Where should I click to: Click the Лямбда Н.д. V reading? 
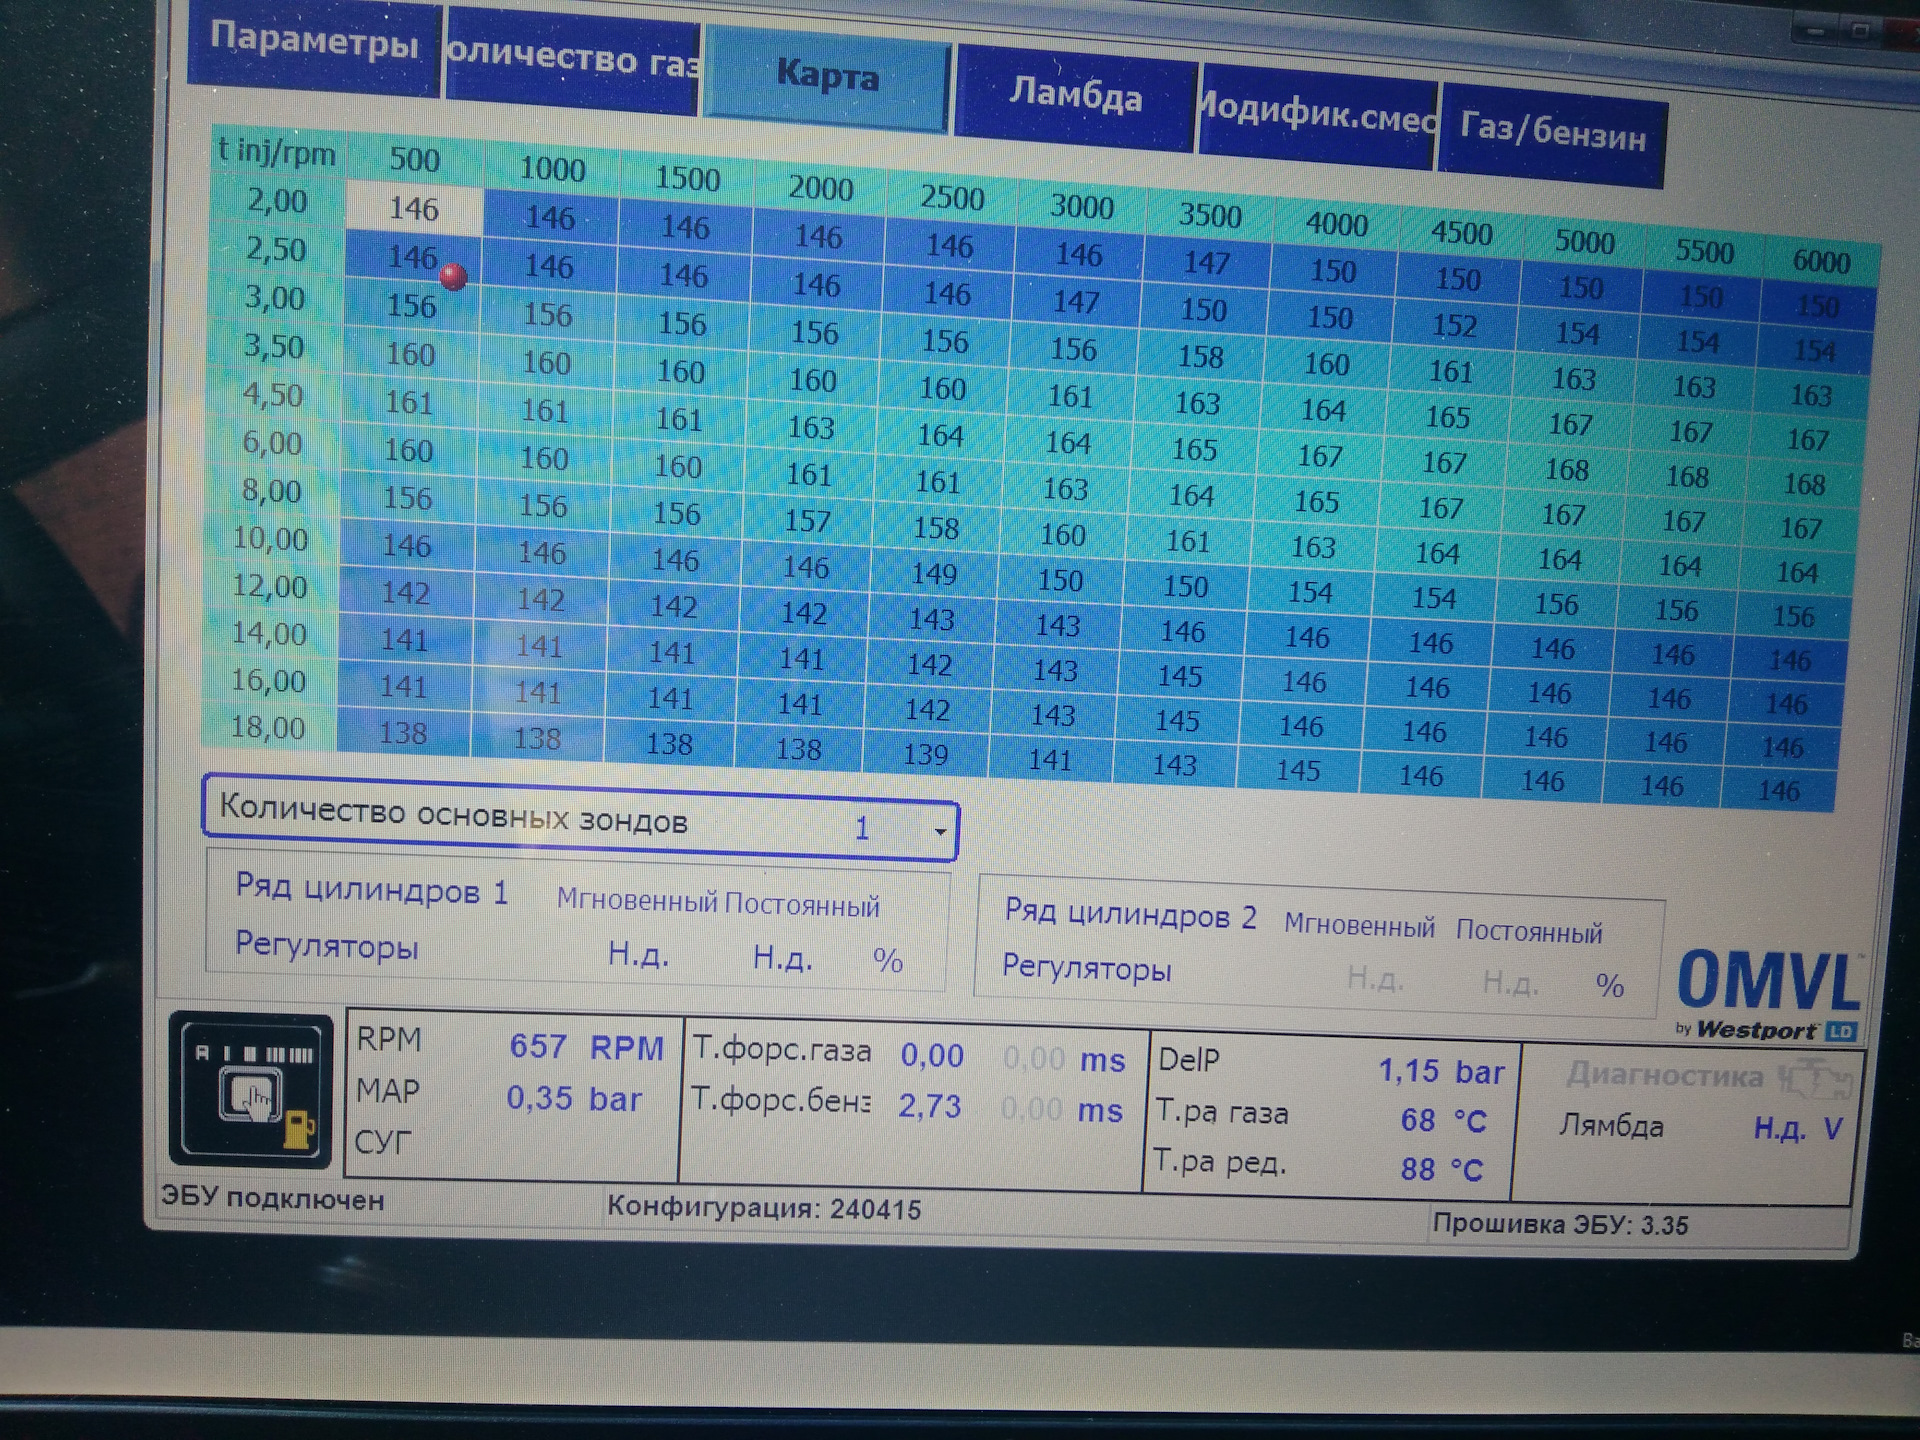1798,1129
